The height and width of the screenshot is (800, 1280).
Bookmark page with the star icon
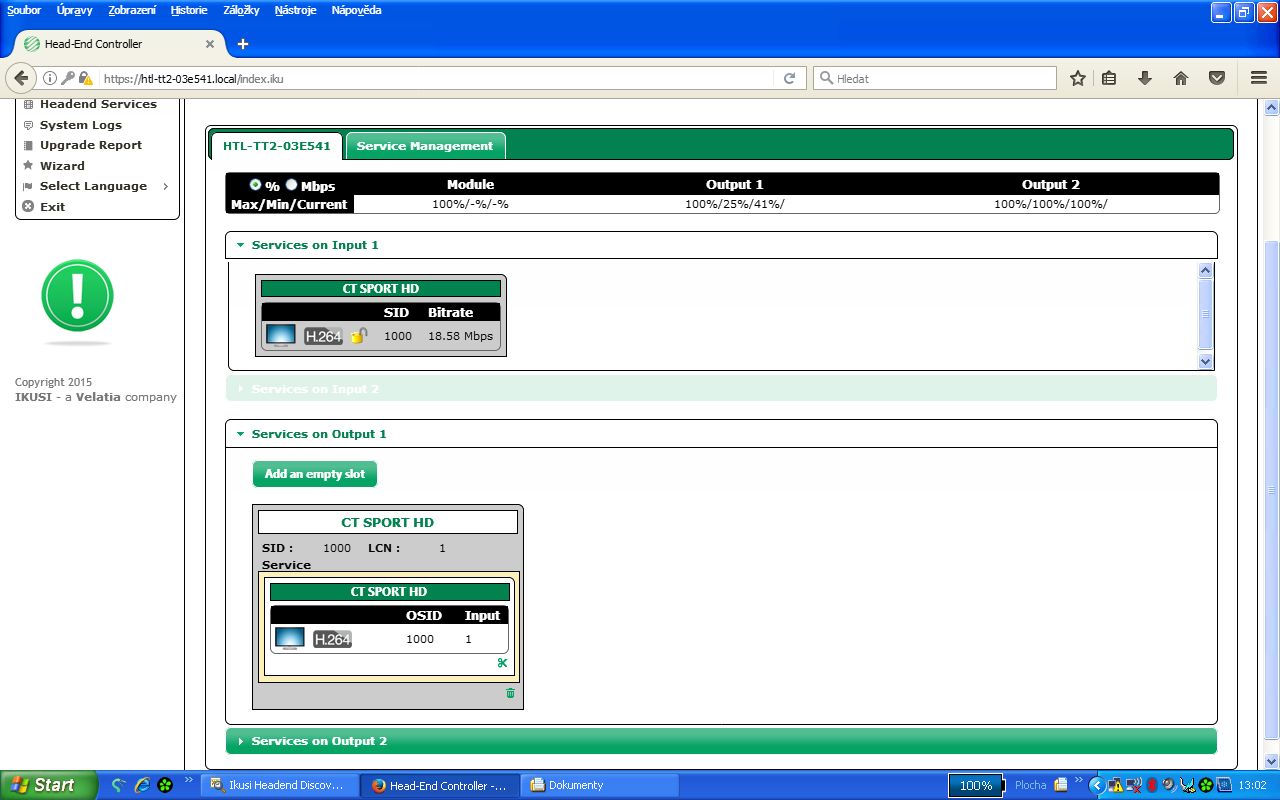click(1077, 78)
